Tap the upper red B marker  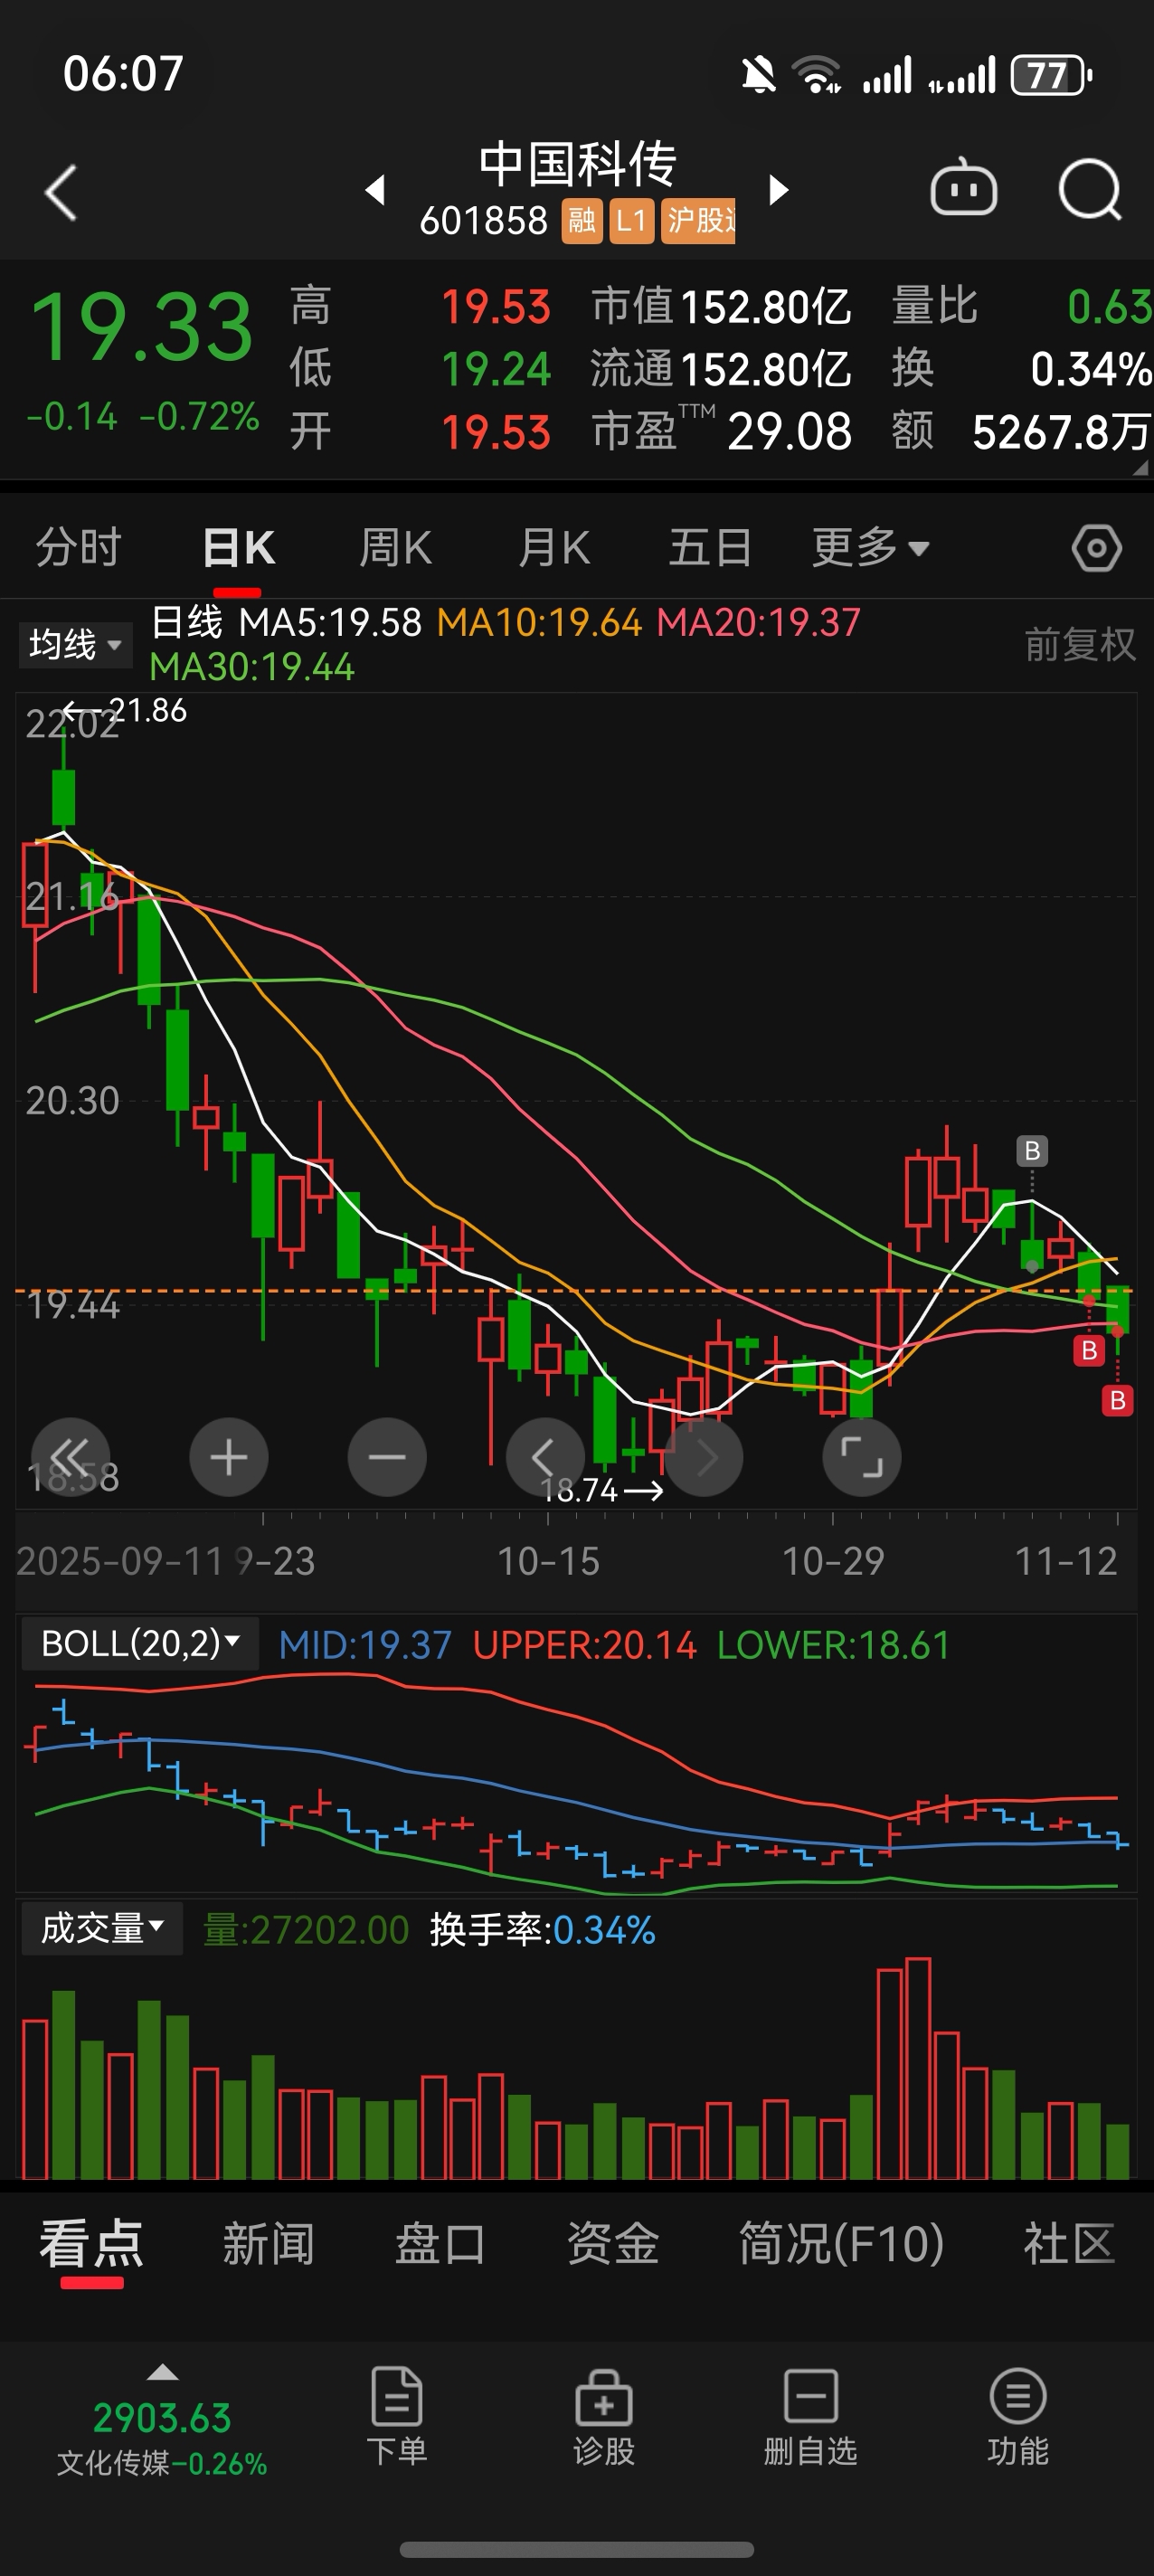pos(1089,1351)
